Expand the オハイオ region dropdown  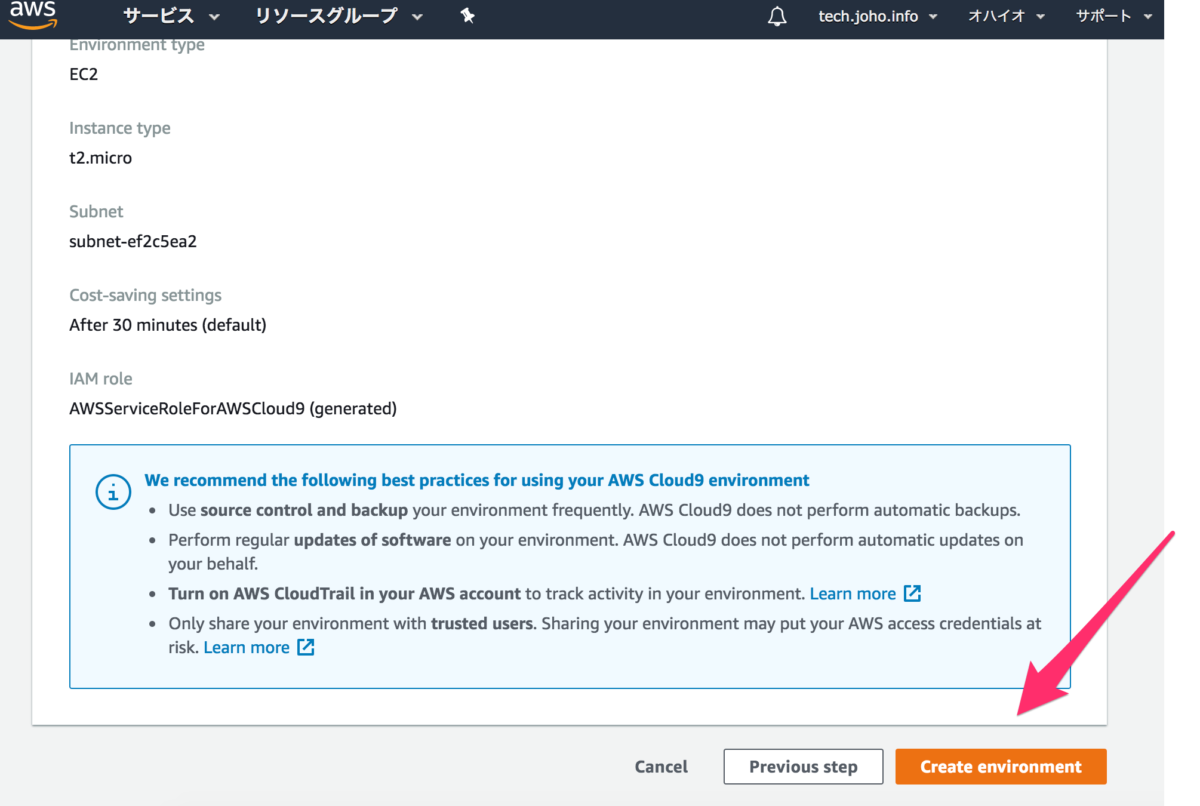tap(1006, 16)
